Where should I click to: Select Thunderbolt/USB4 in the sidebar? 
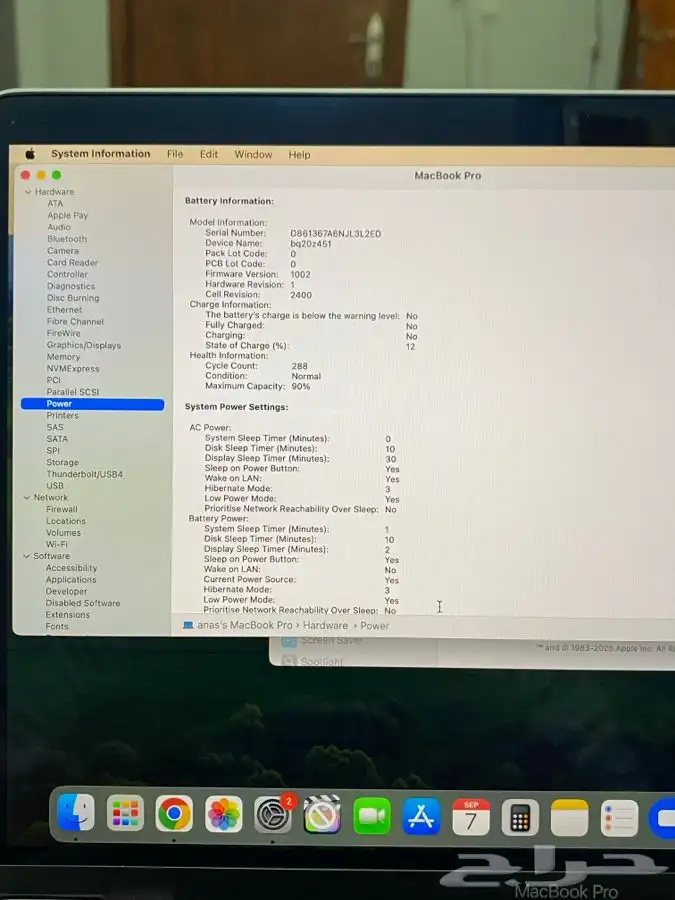coord(85,474)
